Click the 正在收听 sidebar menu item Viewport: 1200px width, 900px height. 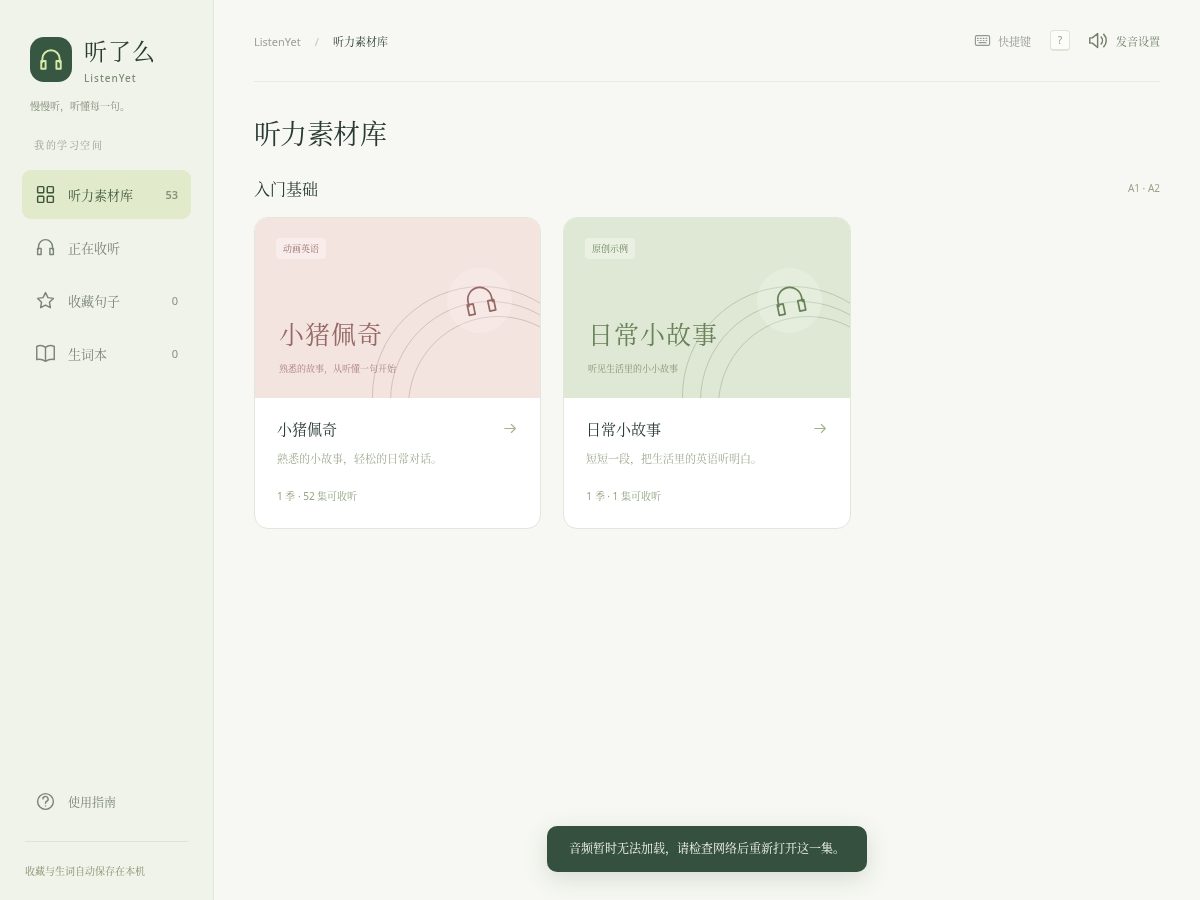click(x=106, y=248)
